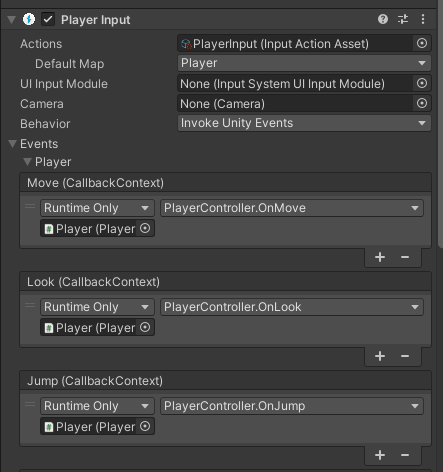Open object picker in Jump event target
This screenshot has height=472, width=443.
[x=145, y=426]
